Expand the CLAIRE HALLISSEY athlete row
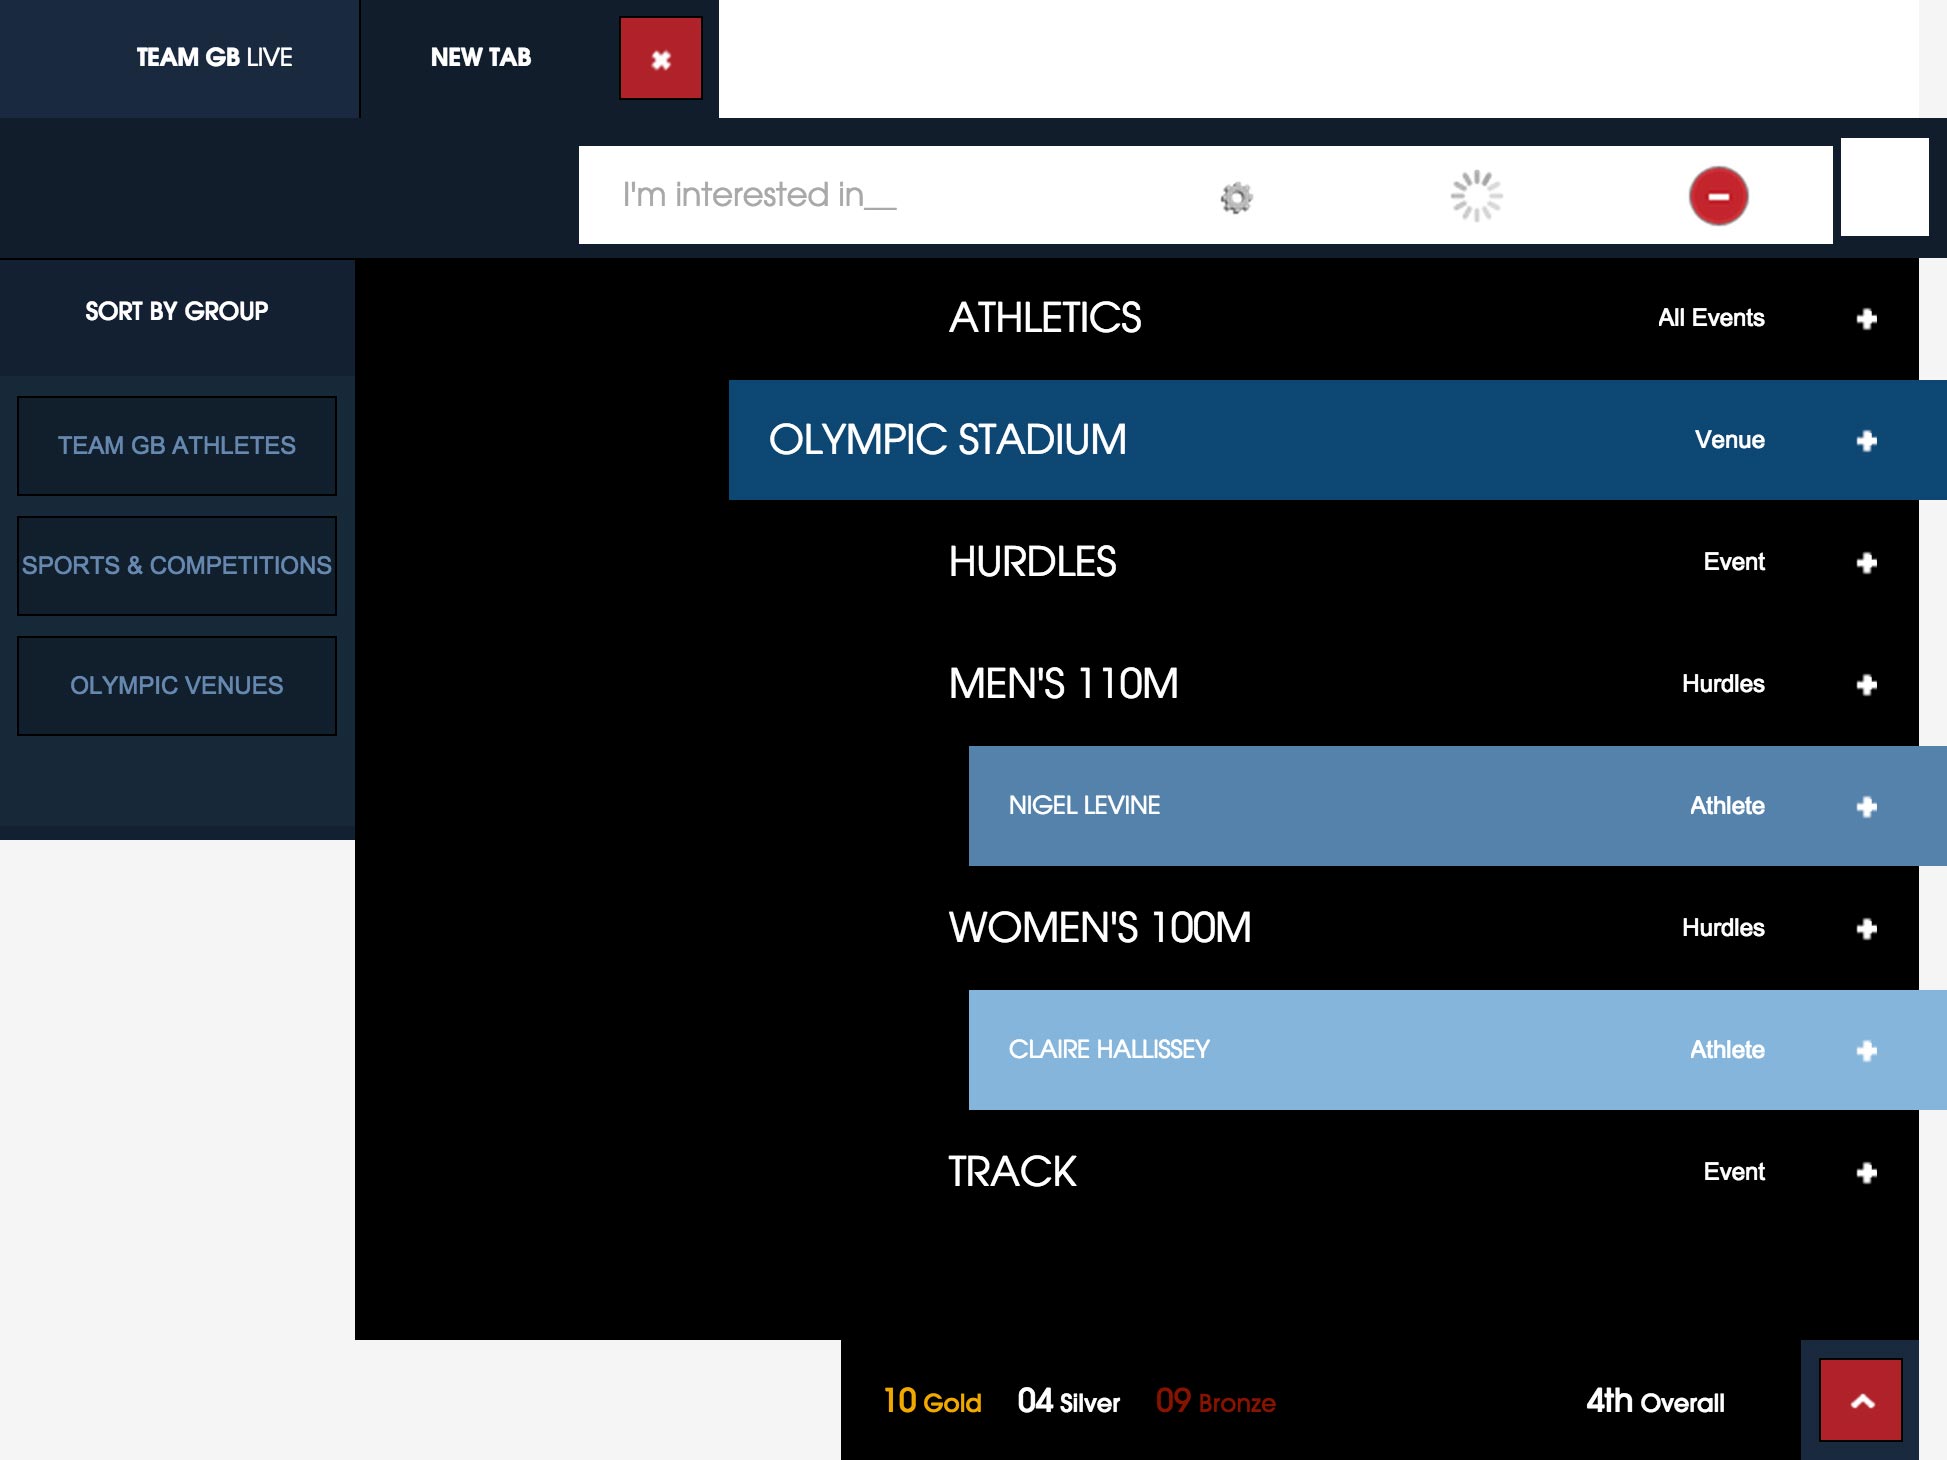The width and height of the screenshot is (1947, 1460). pos(1865,1050)
